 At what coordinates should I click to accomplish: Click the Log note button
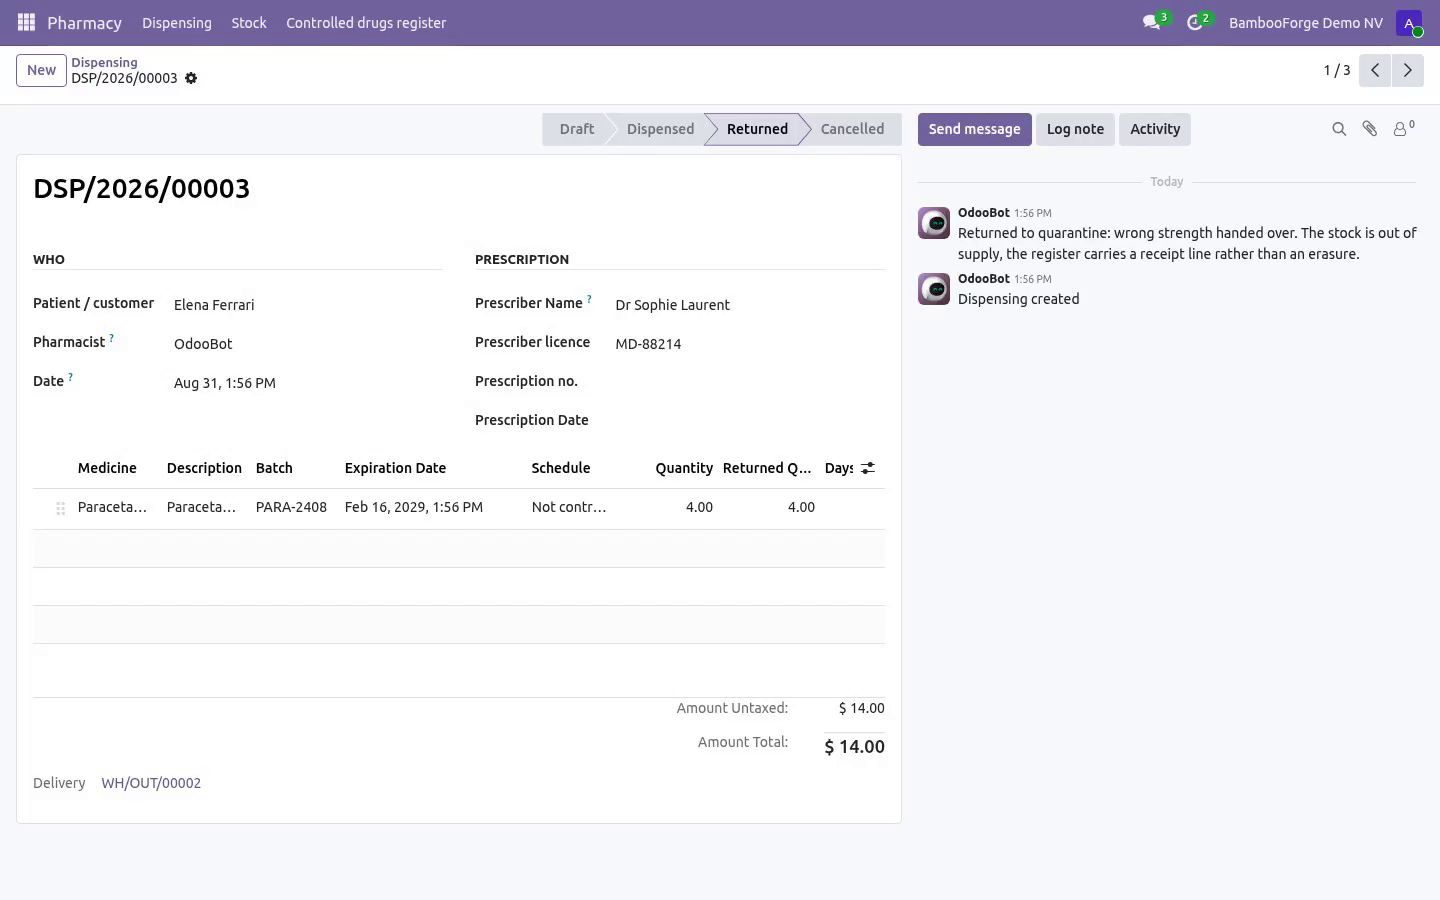tap(1075, 129)
